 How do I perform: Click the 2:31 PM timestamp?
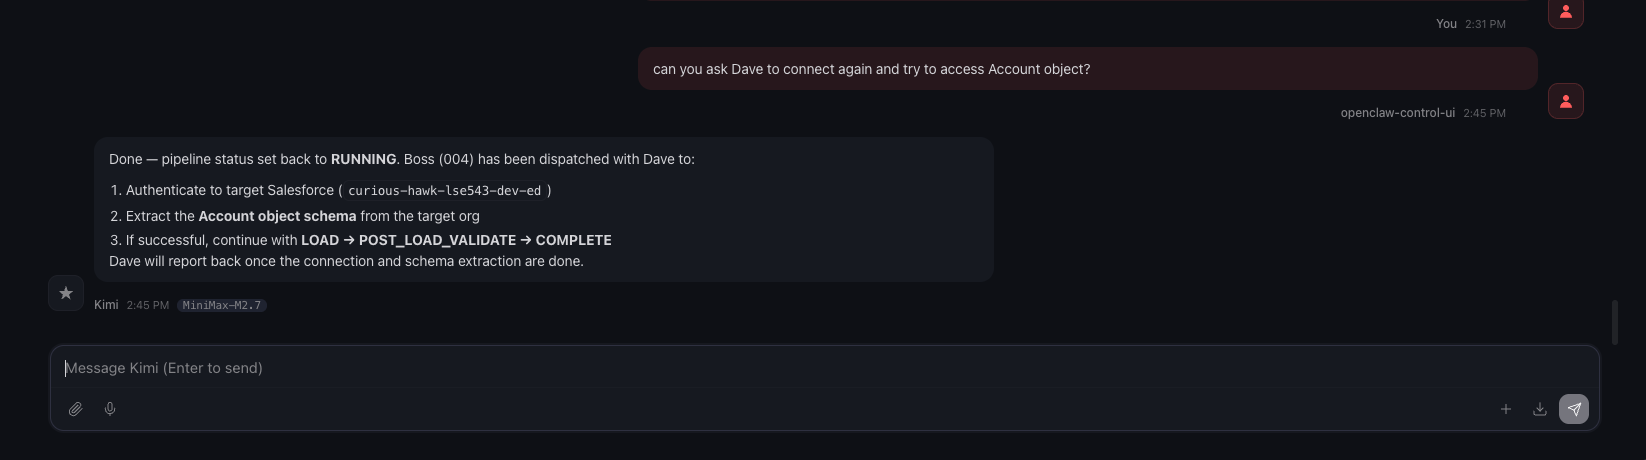tap(1485, 24)
